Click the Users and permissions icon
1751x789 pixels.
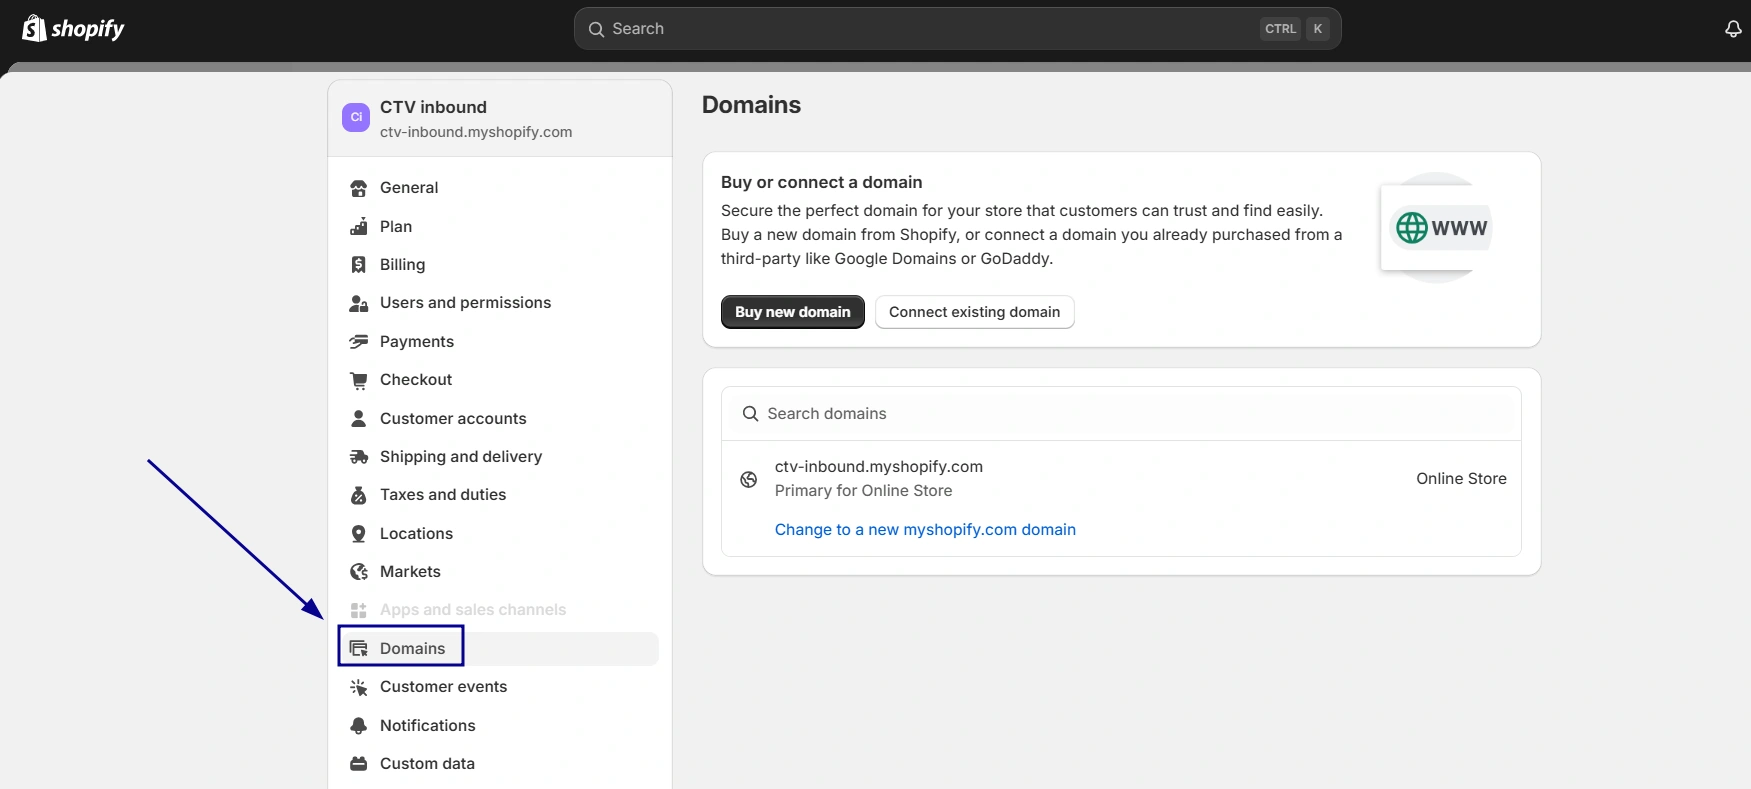pos(358,303)
